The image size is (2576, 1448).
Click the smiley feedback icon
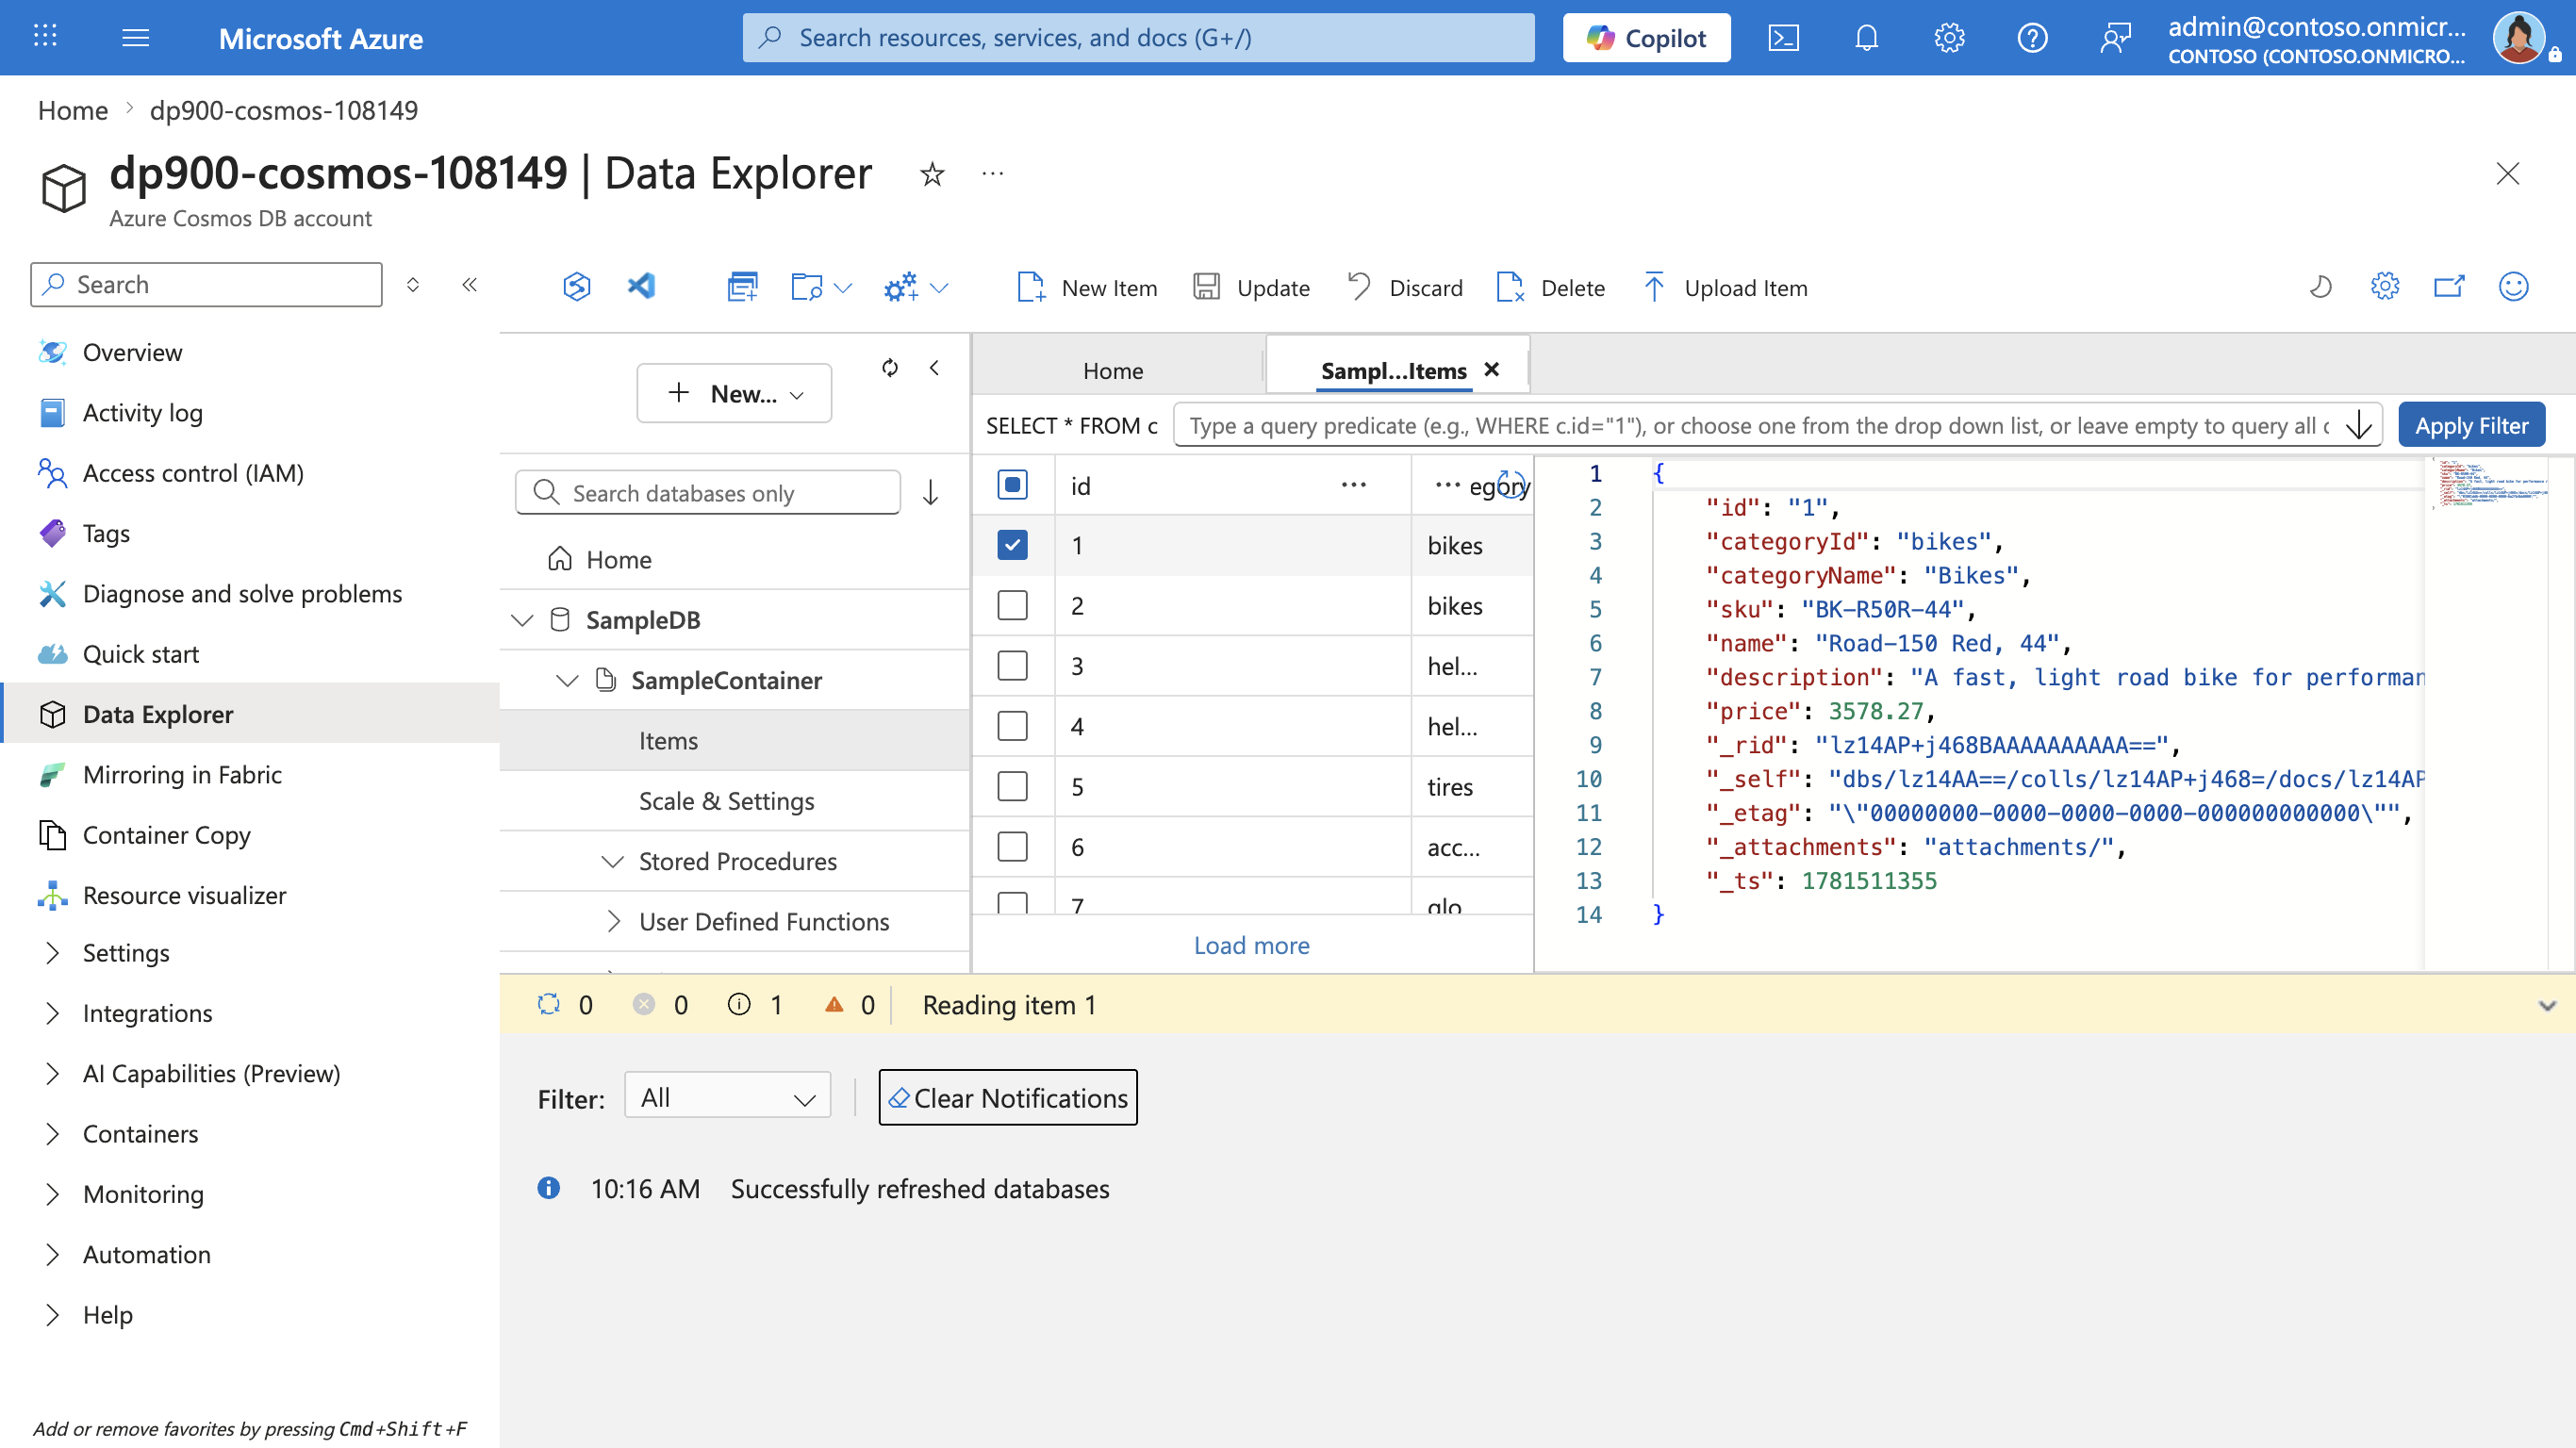[x=2514, y=287]
